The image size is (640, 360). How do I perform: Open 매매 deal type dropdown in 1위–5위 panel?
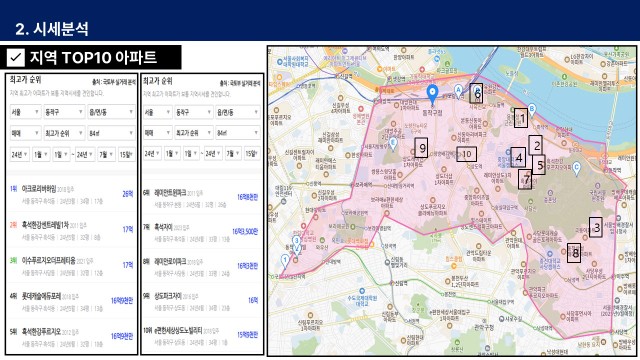pyautogui.click(x=25, y=133)
